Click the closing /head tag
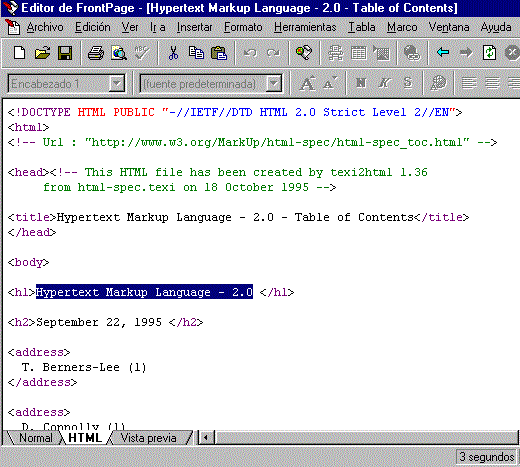 (x=32, y=232)
